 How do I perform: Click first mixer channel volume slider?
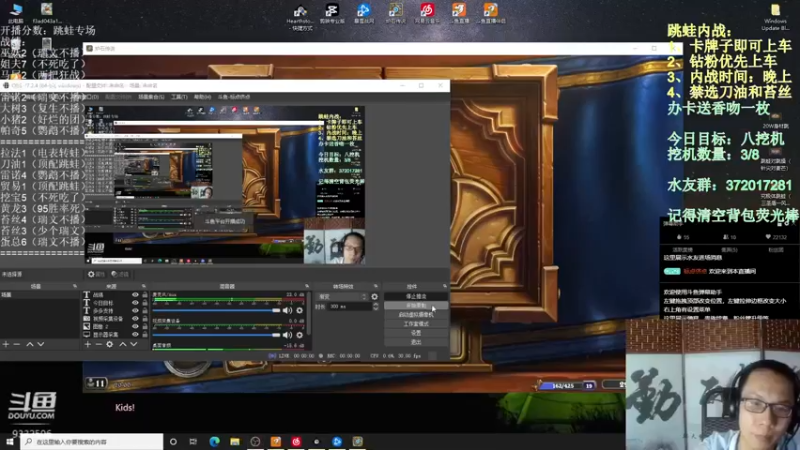pyautogui.click(x=216, y=310)
